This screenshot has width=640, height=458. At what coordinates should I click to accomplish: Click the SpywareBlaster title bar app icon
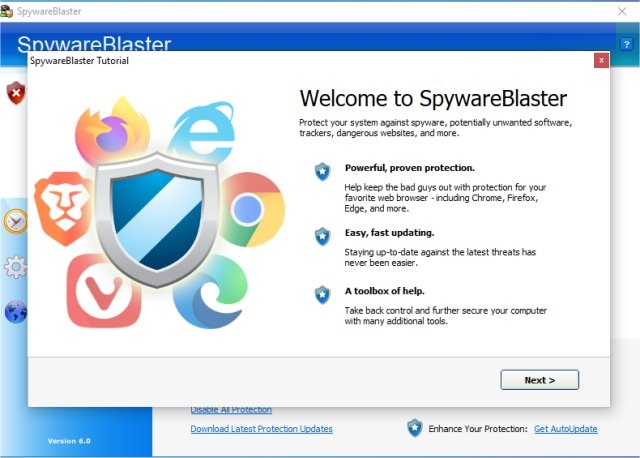coord(7,11)
